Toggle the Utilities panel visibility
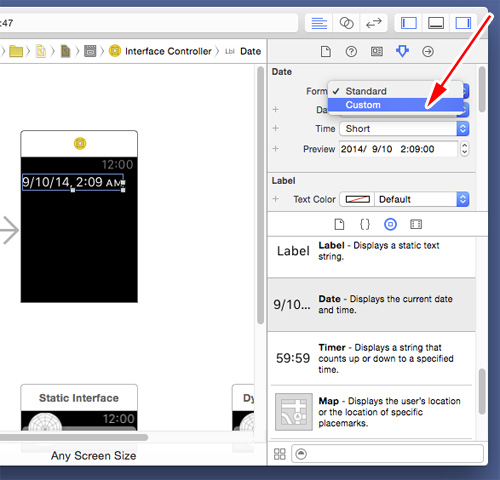 463,23
